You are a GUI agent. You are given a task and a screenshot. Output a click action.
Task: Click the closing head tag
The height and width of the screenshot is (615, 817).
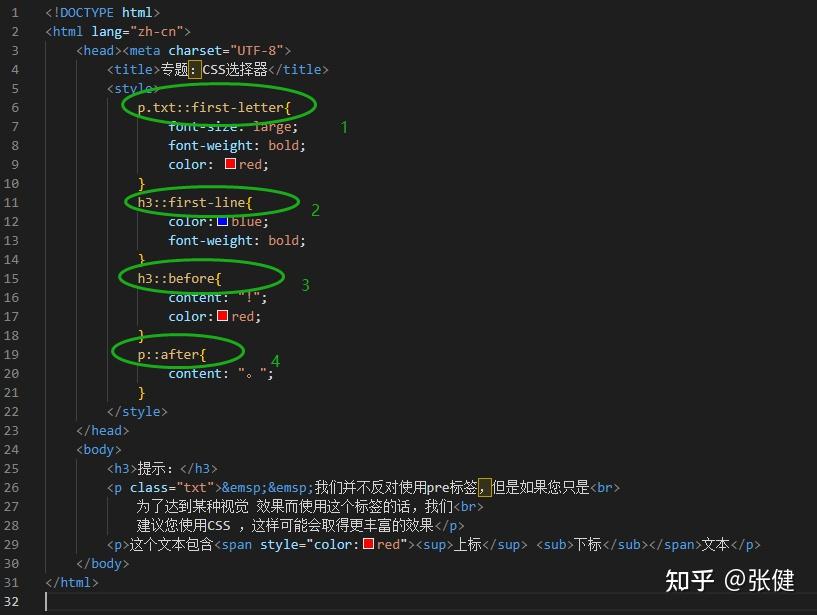pyautogui.click(x=103, y=430)
